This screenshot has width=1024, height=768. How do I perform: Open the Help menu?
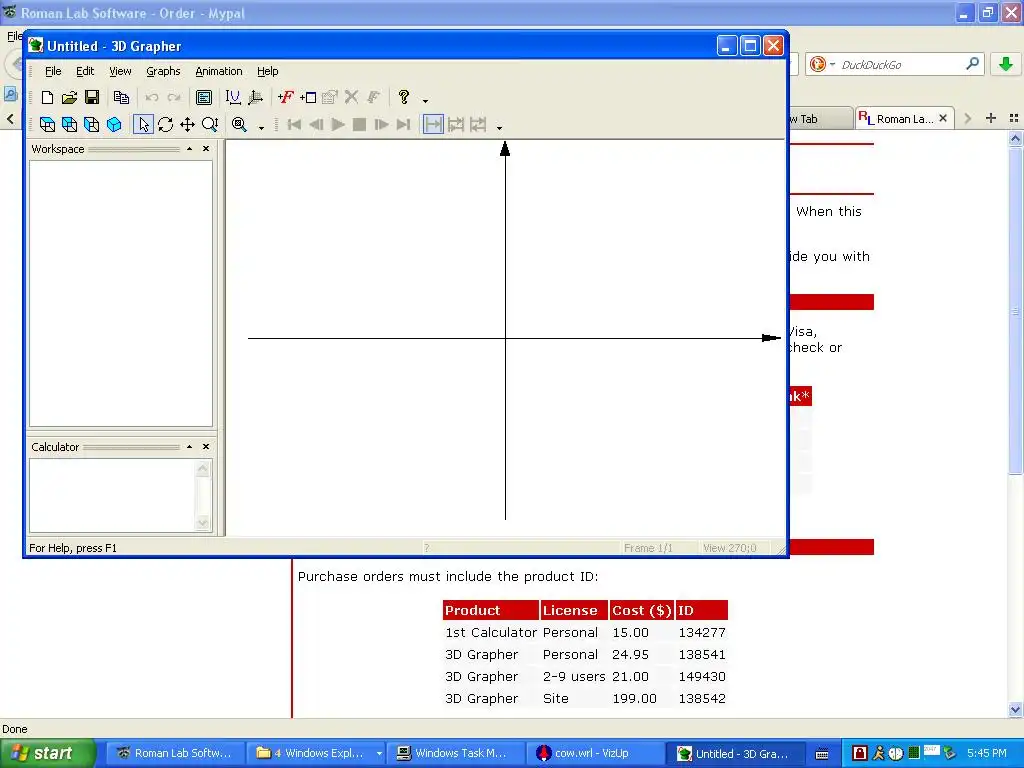point(268,71)
